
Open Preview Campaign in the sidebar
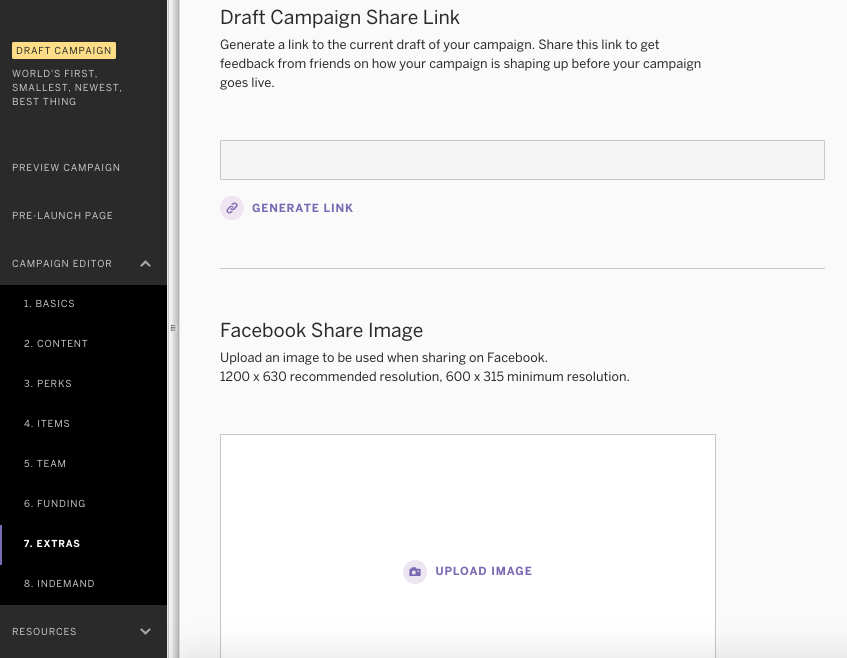point(66,167)
